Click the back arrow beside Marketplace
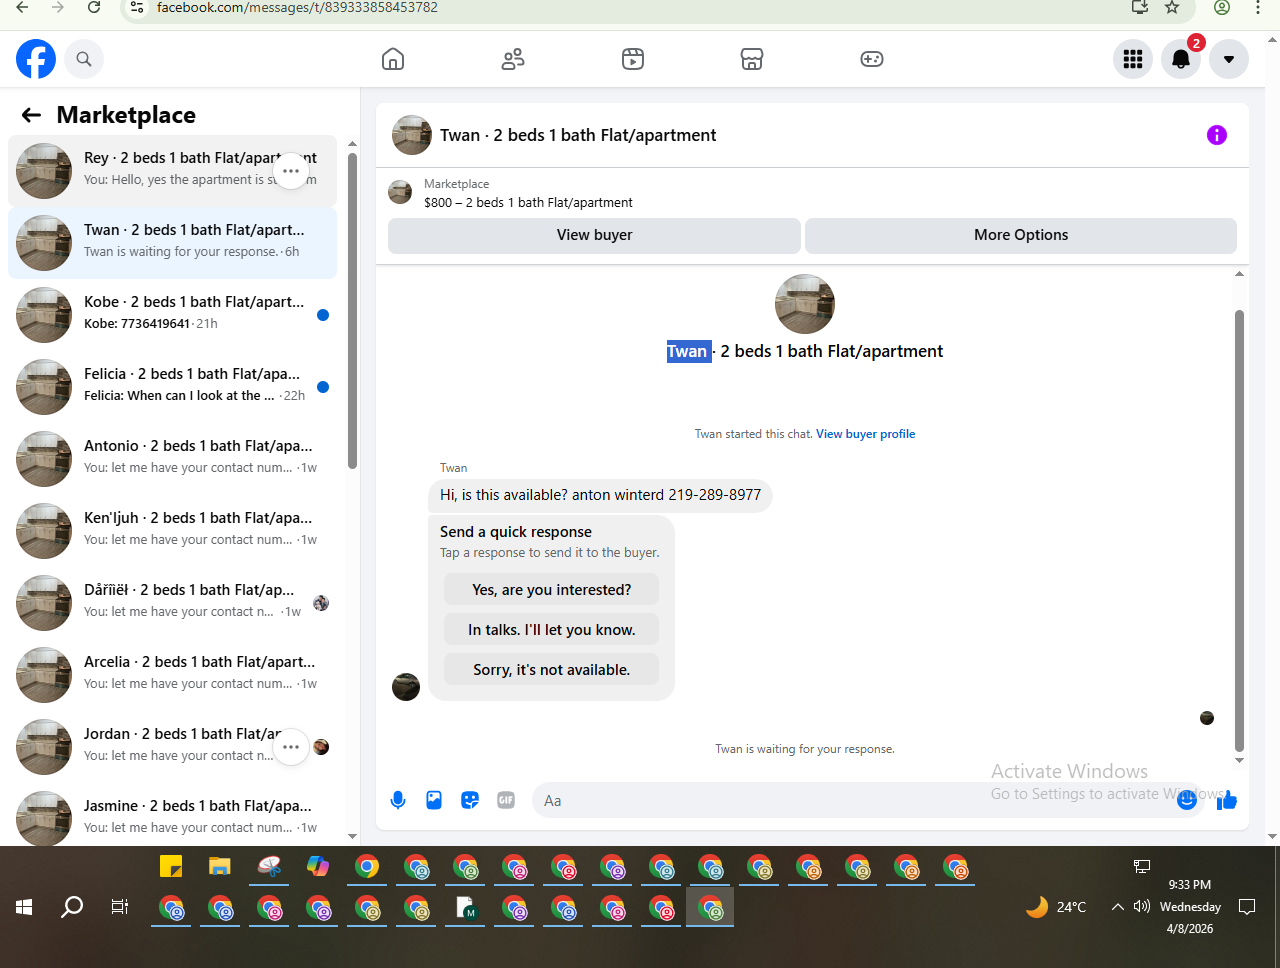Image resolution: width=1280 pixels, height=968 pixels. point(31,115)
